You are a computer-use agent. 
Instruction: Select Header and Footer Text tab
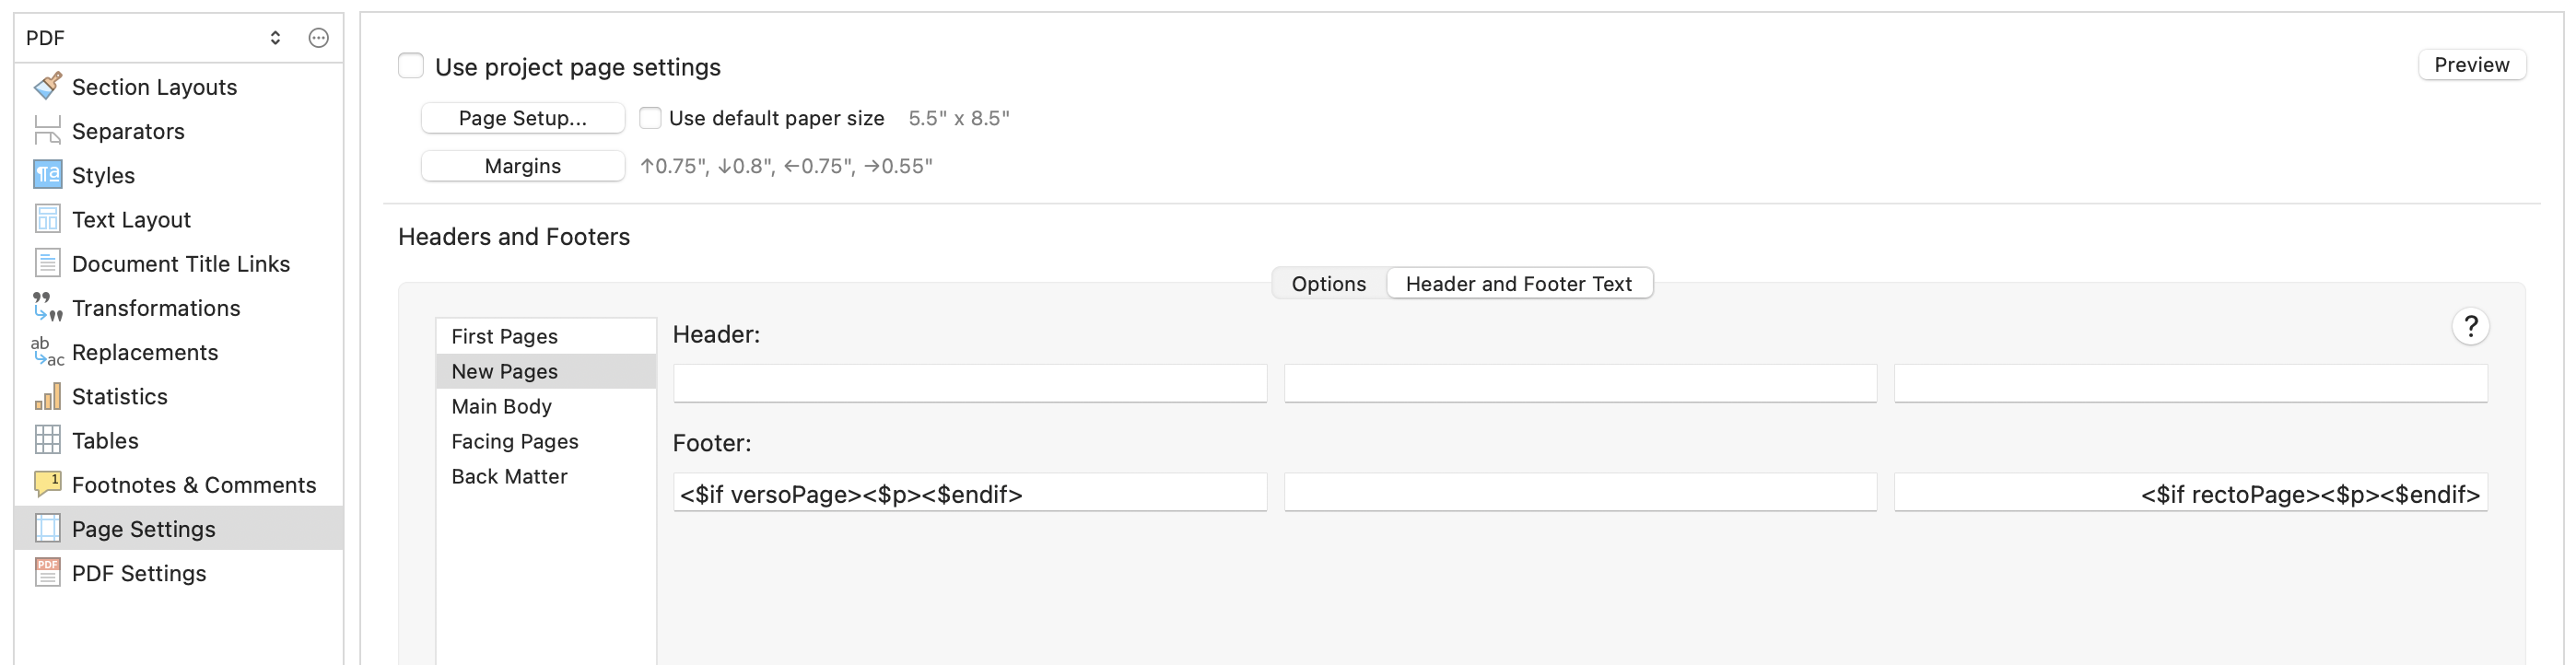coord(1518,283)
